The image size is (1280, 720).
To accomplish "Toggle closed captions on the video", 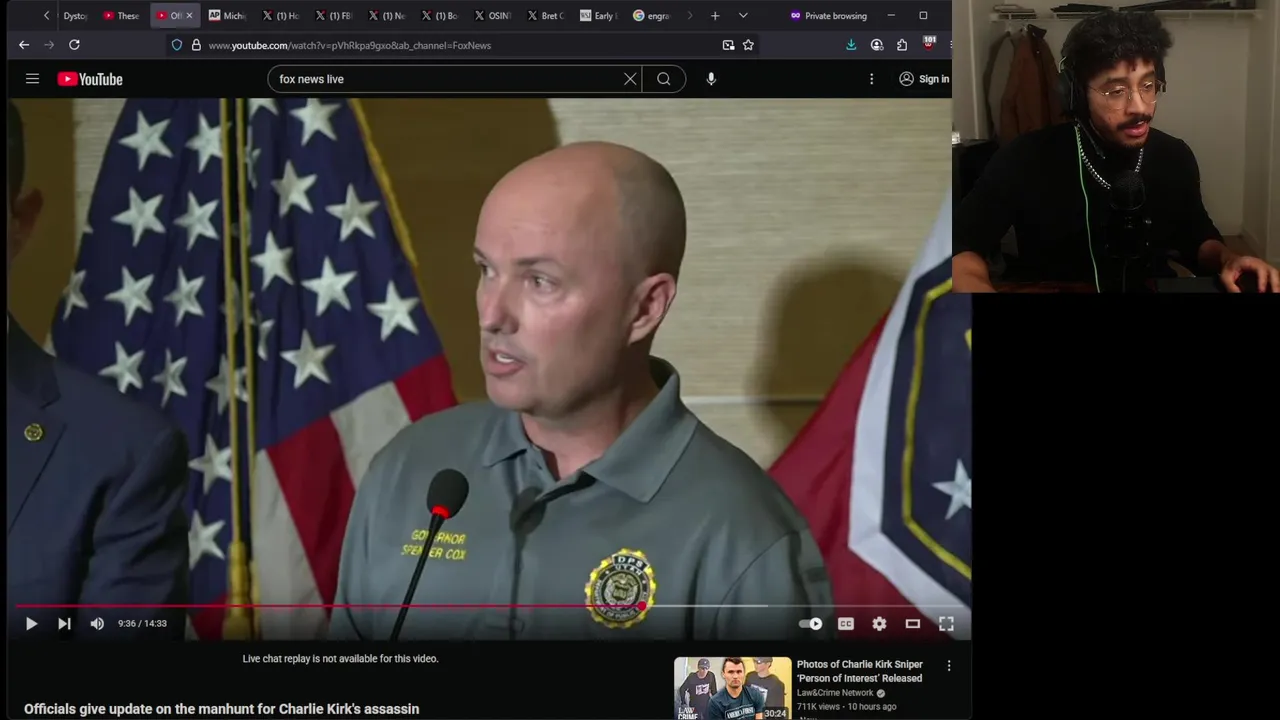I will (x=846, y=624).
